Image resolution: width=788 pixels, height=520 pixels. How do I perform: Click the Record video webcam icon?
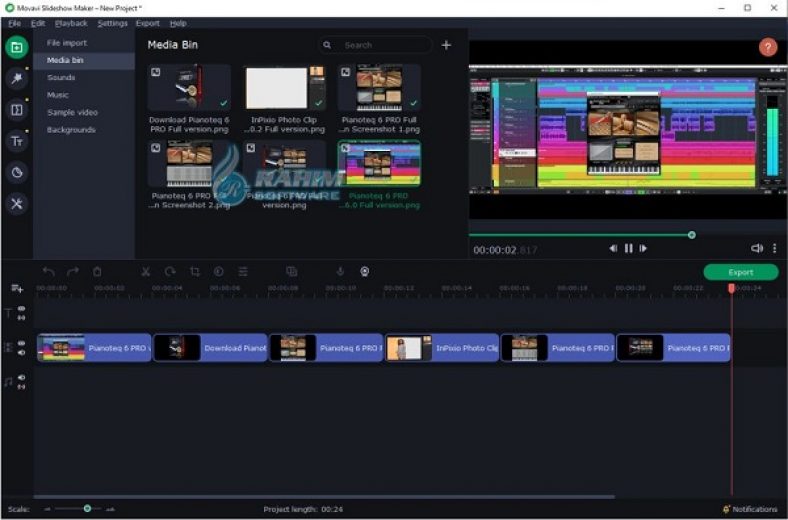click(365, 271)
